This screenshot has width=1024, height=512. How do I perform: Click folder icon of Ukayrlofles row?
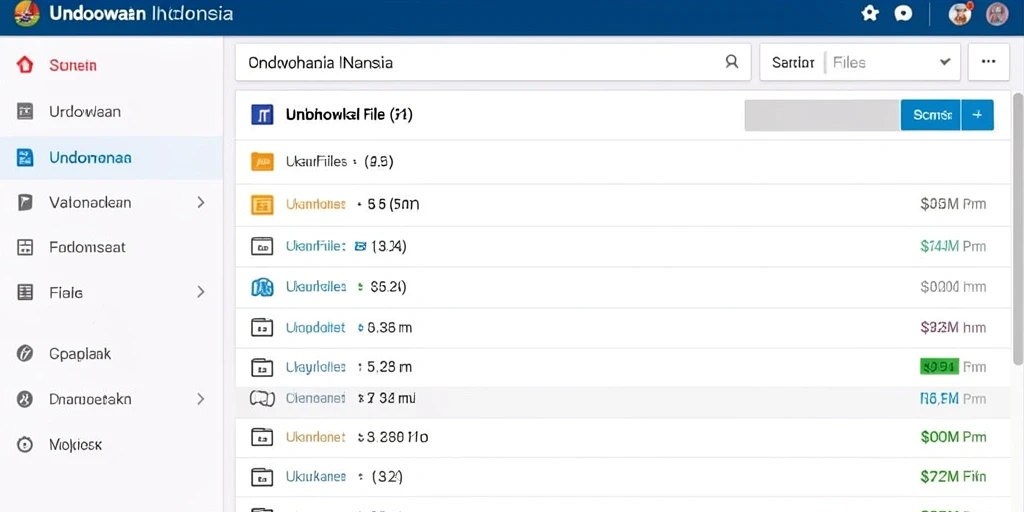click(x=261, y=368)
